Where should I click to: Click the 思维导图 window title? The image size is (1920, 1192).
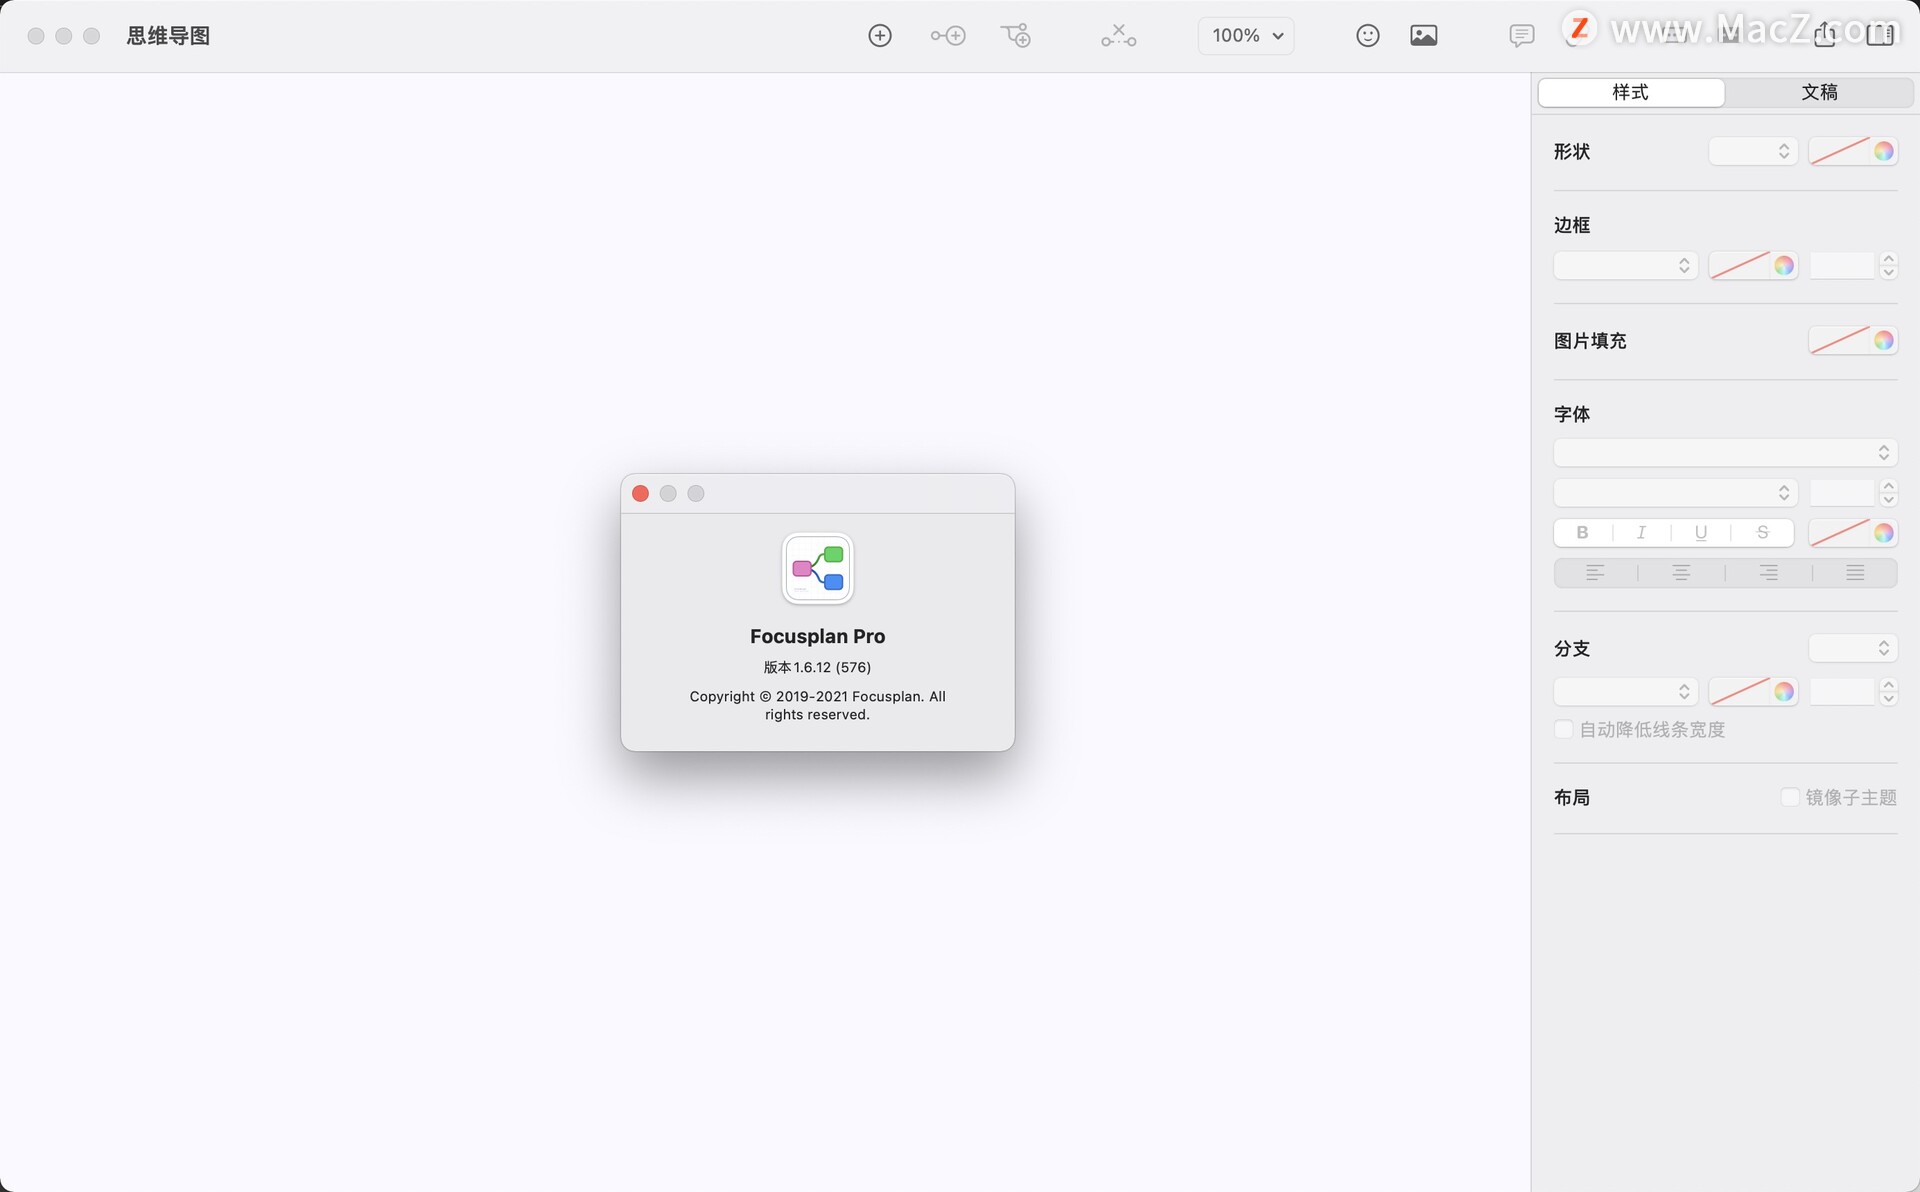[x=168, y=36]
